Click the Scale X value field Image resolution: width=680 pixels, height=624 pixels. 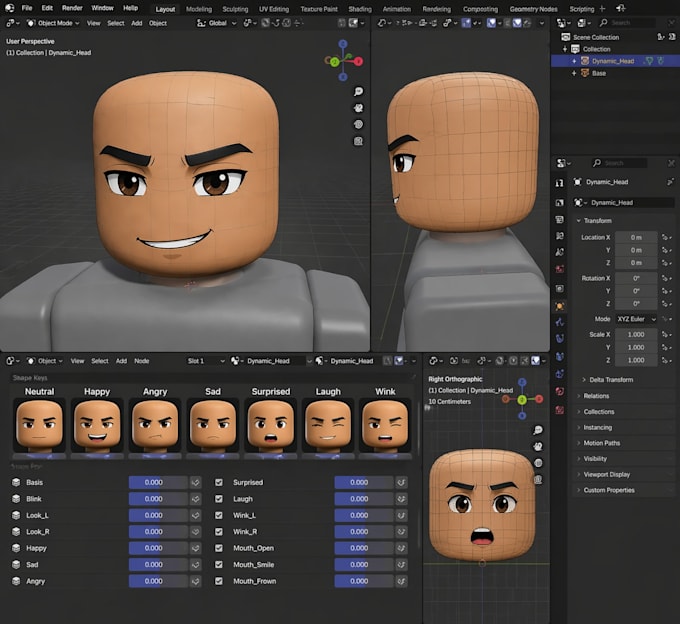click(x=636, y=334)
